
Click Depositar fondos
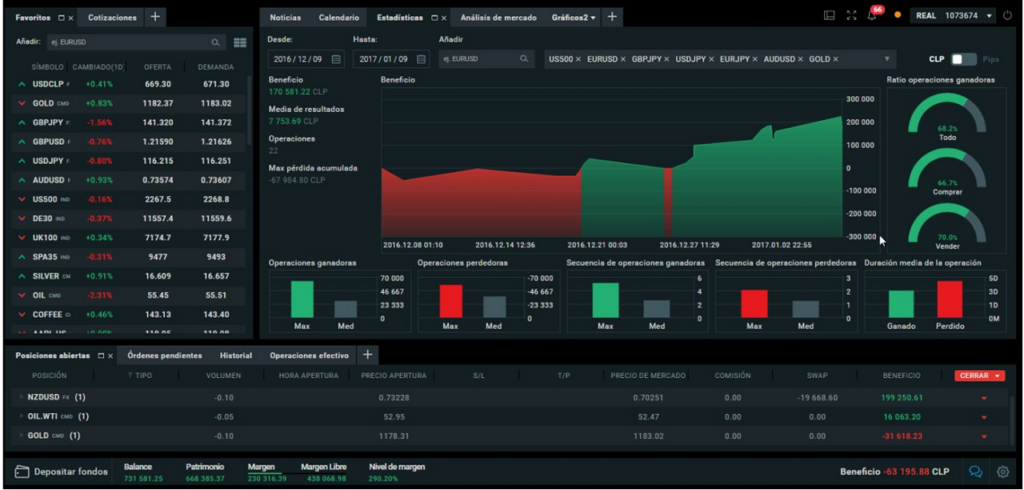62,472
